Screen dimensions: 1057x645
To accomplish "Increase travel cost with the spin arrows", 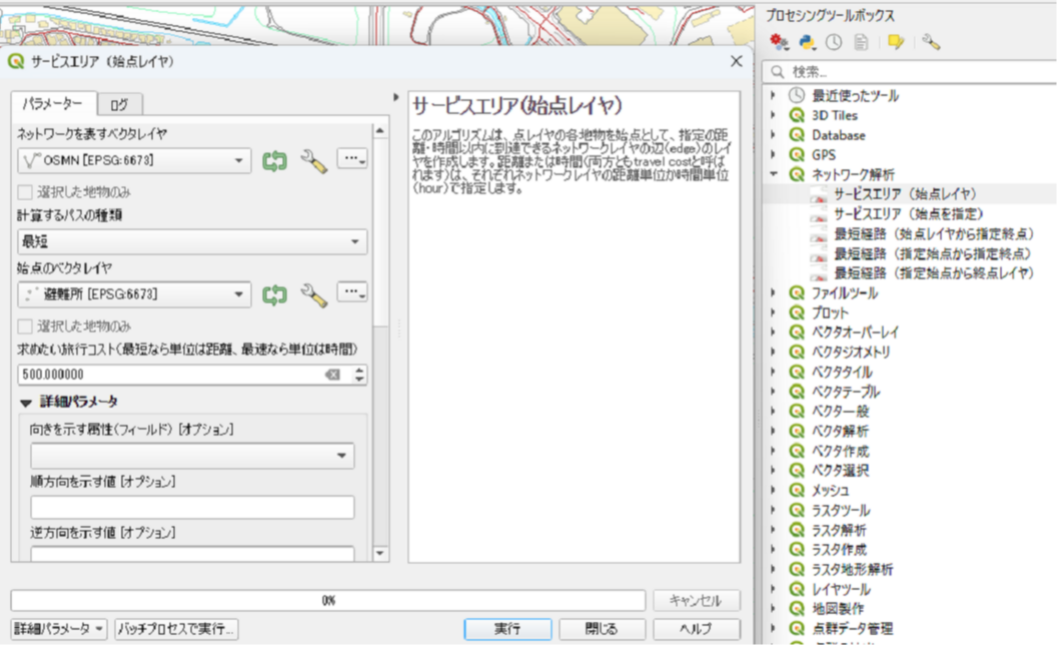I will pyautogui.click(x=359, y=370).
